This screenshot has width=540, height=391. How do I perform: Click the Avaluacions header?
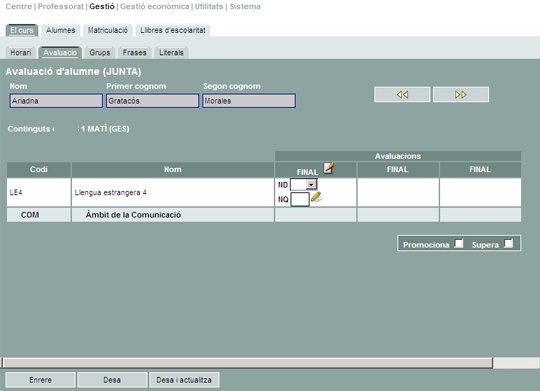coord(398,156)
